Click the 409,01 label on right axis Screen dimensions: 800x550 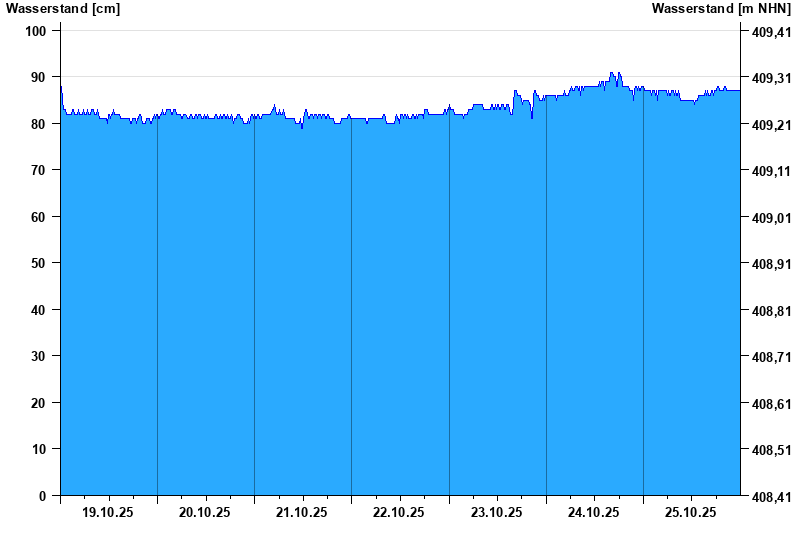click(x=771, y=218)
